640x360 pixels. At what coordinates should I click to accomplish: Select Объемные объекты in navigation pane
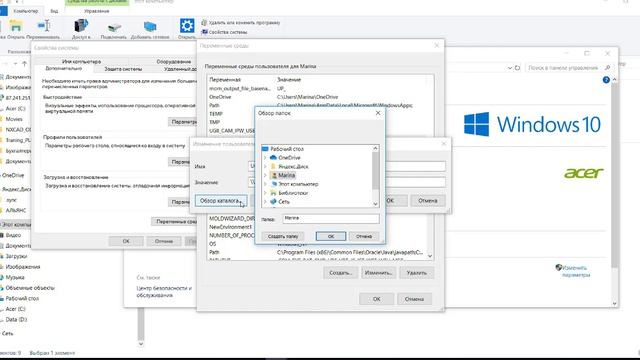(30, 288)
